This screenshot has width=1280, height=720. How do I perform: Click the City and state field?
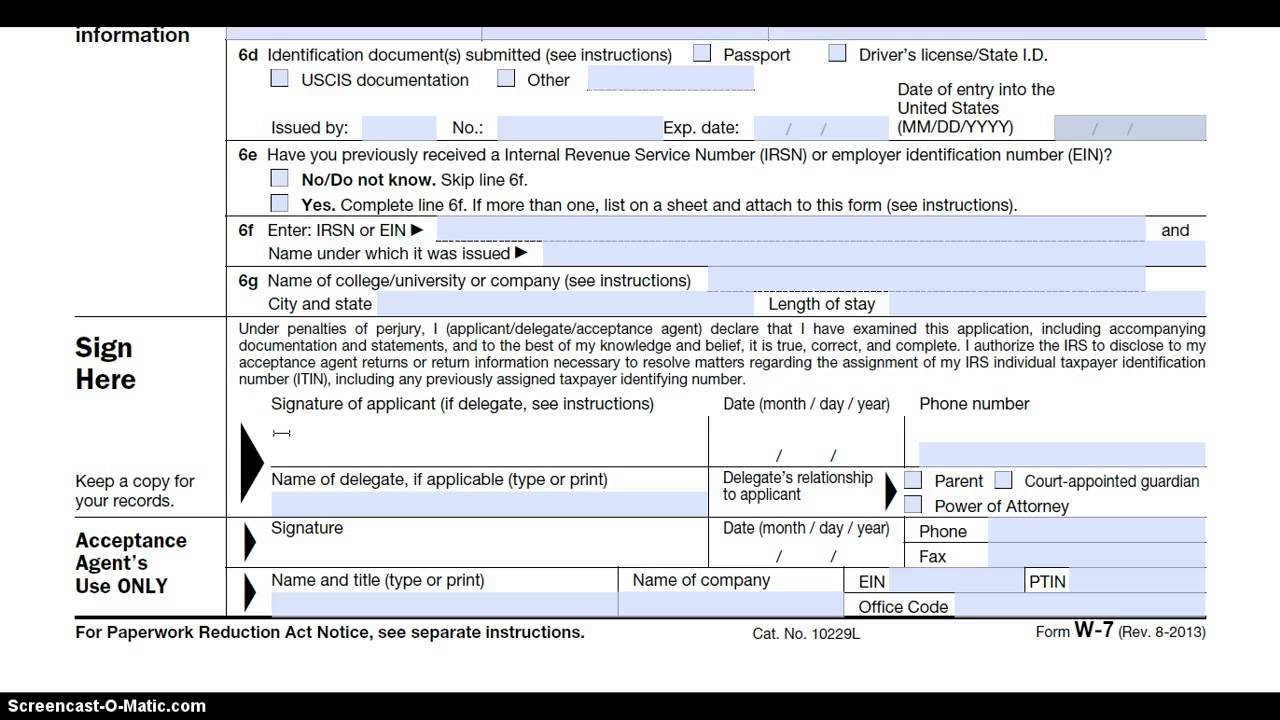tap(565, 303)
